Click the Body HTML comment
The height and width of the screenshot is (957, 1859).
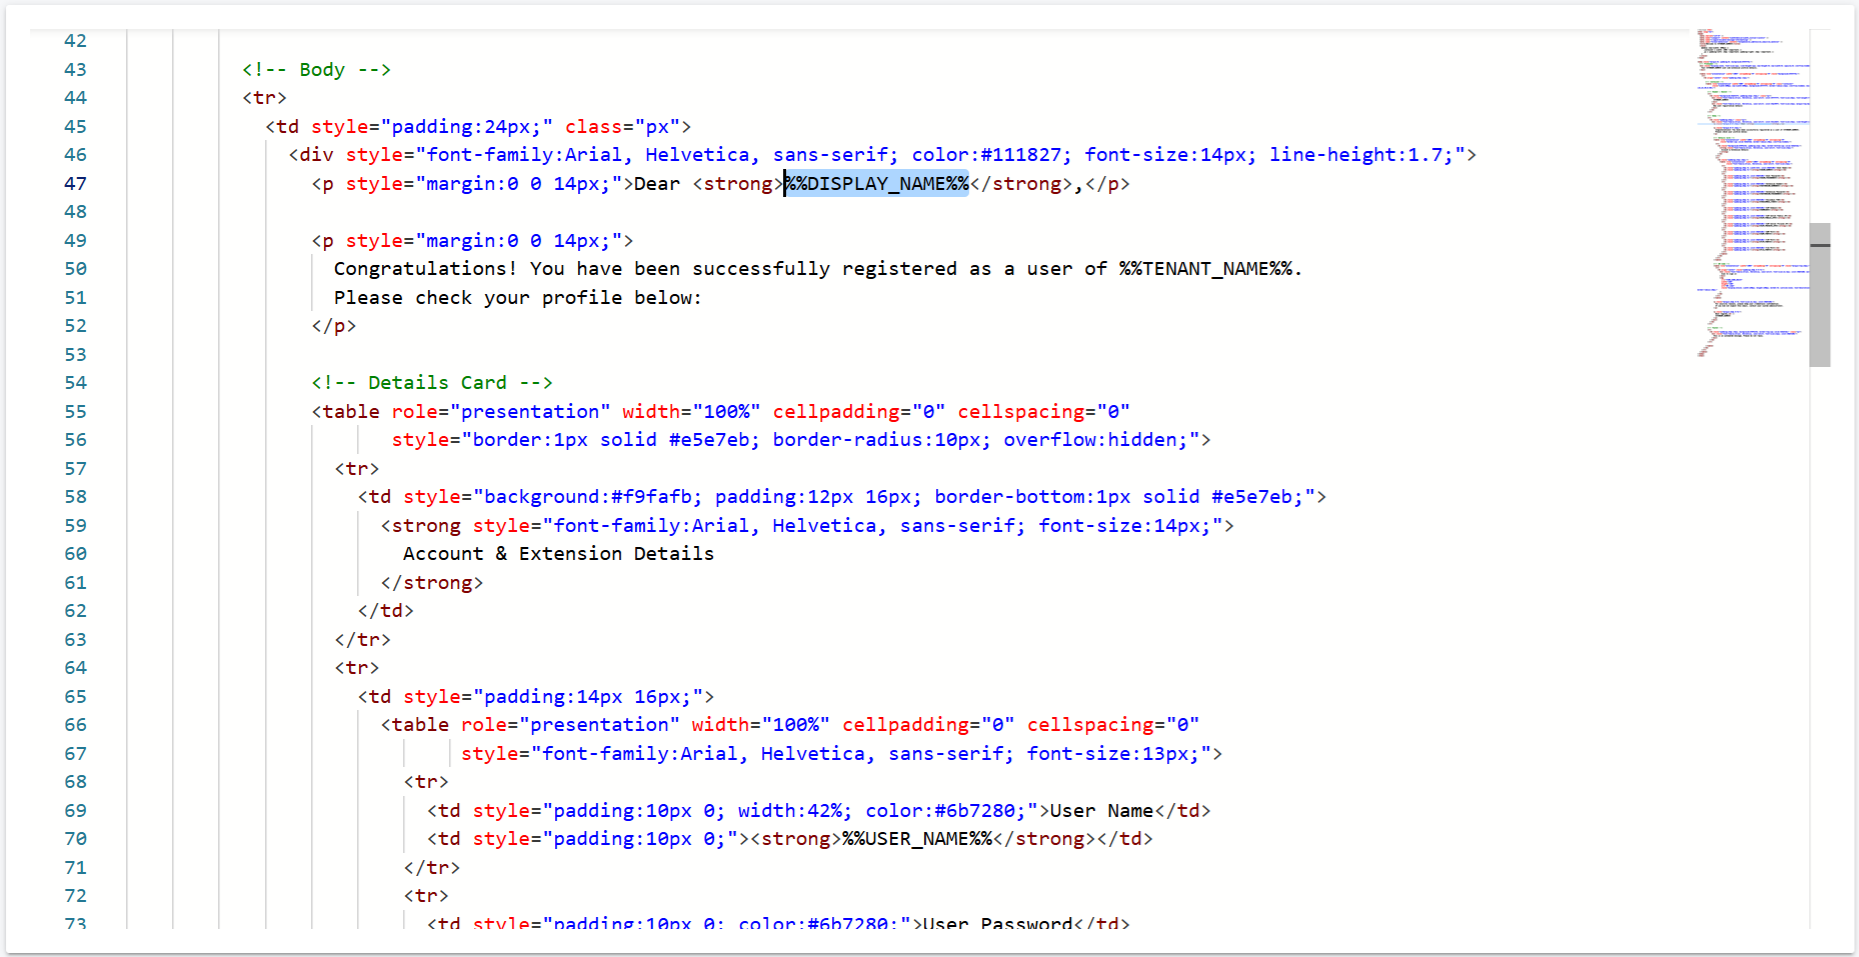coord(316,70)
